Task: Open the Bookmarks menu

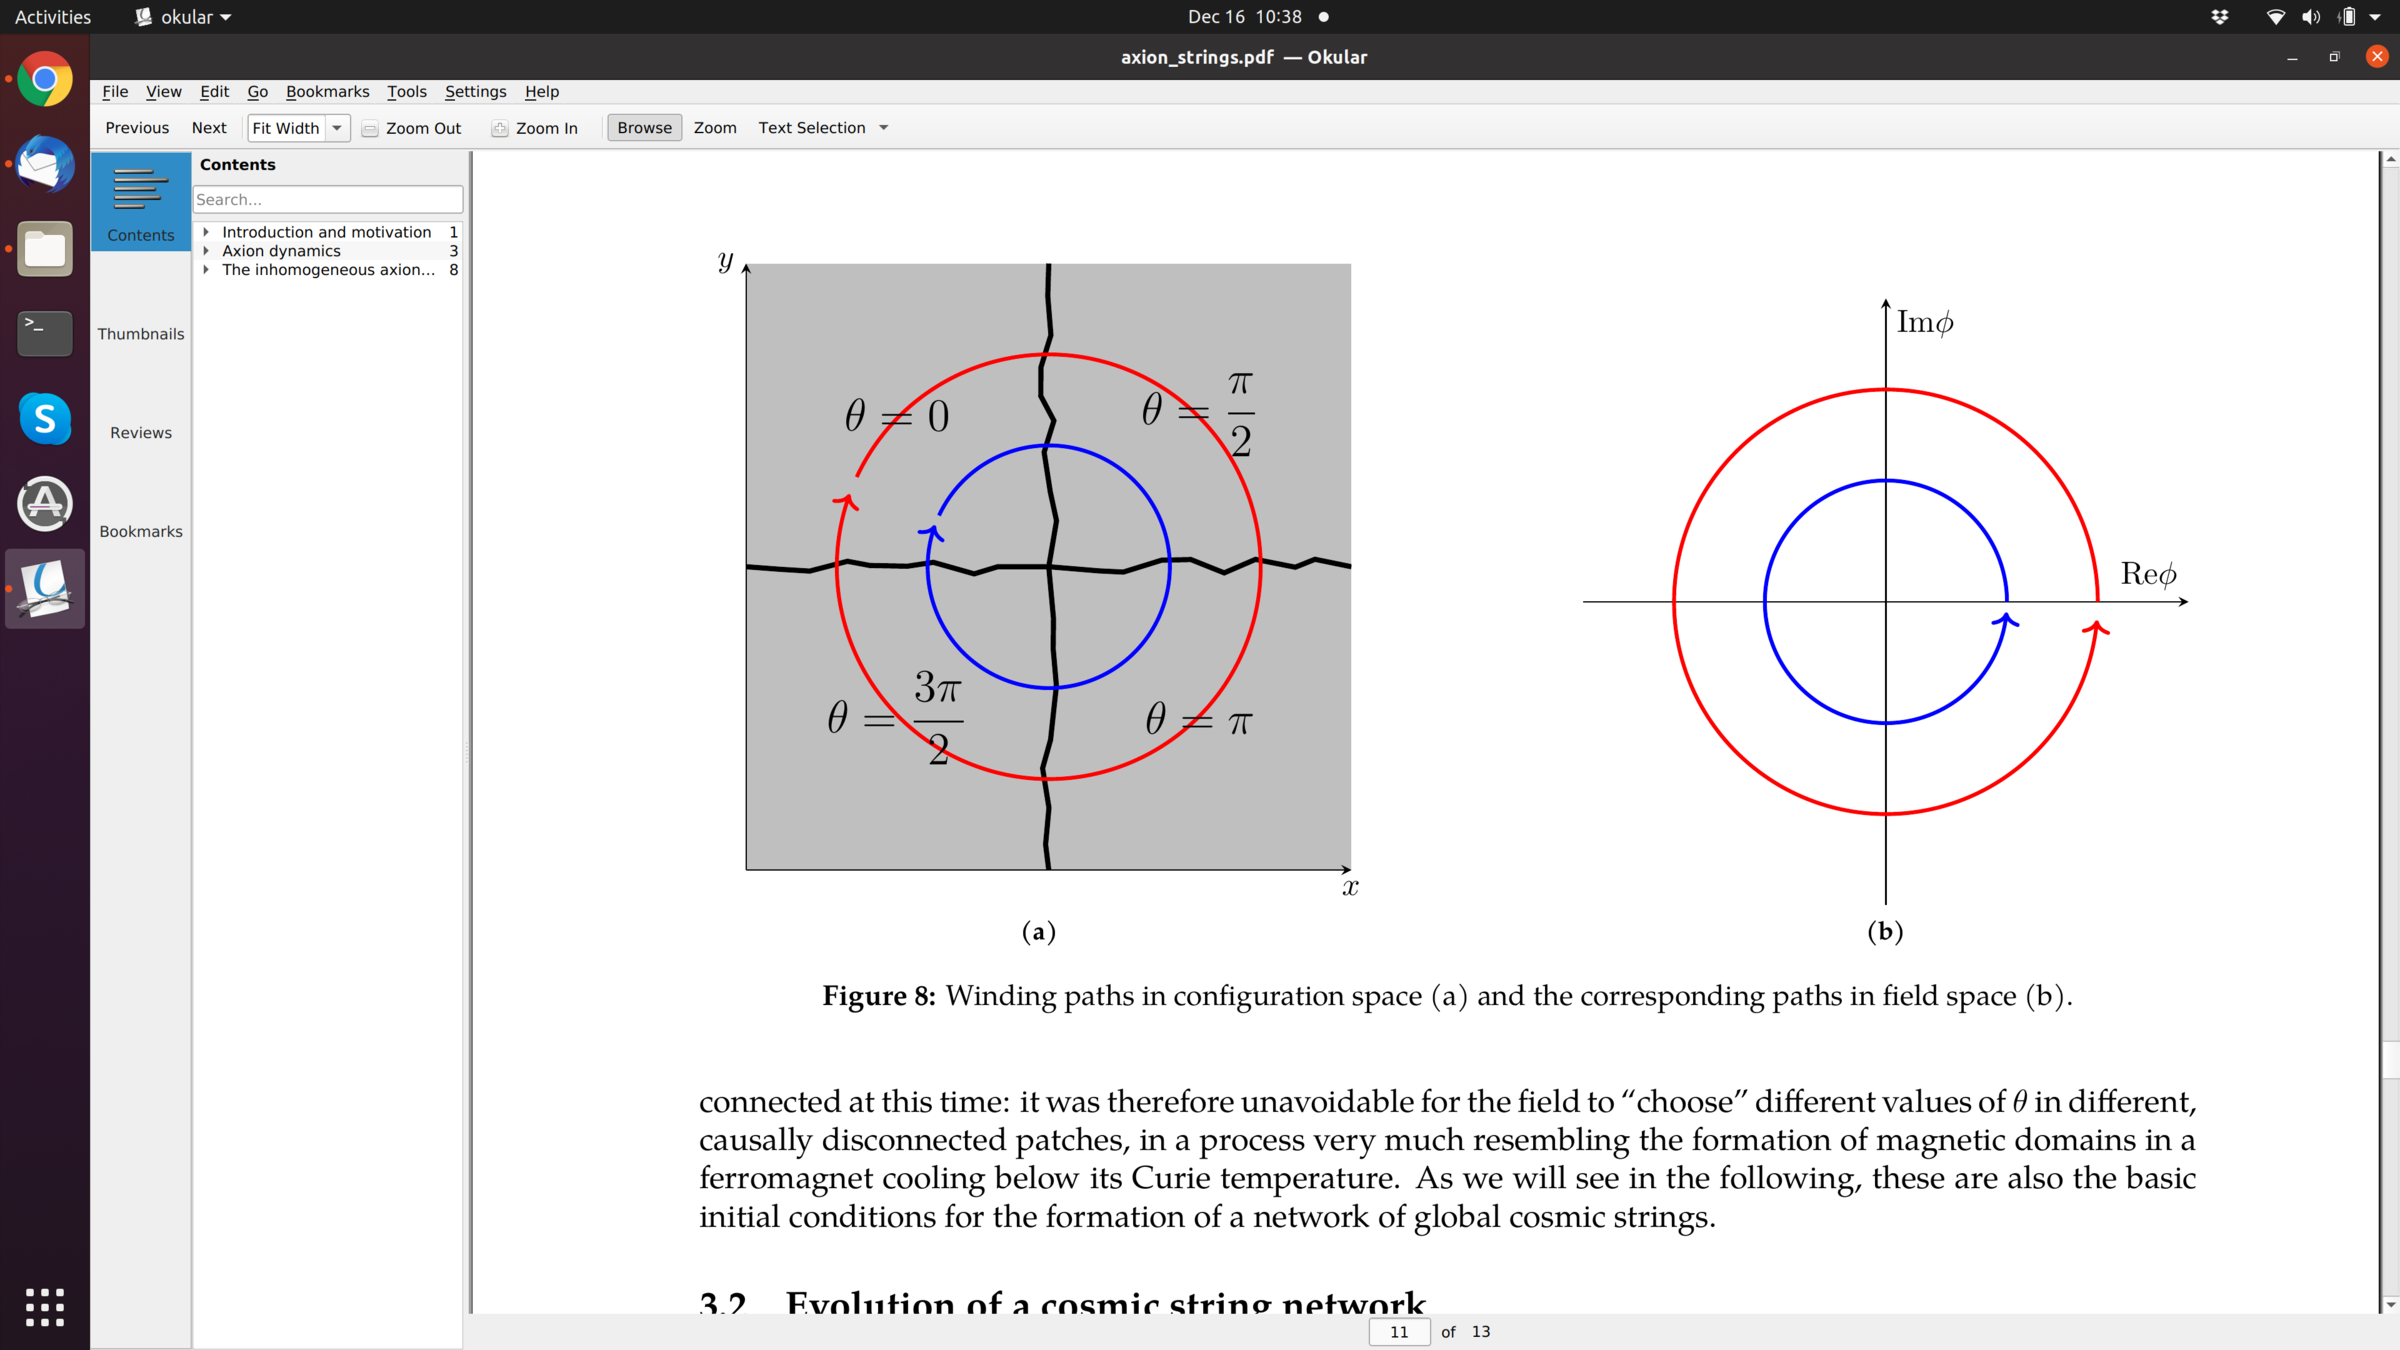Action: pyautogui.click(x=327, y=91)
